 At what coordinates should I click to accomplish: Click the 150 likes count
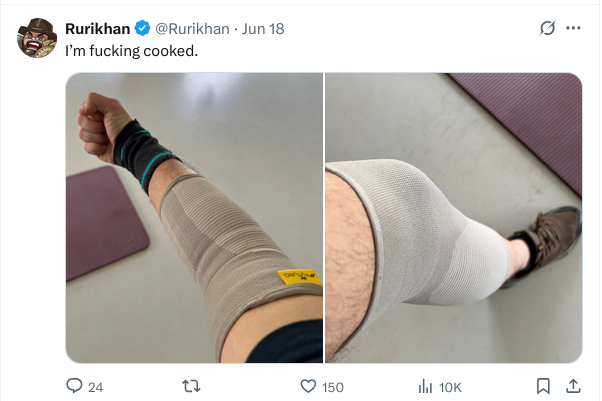pos(332,387)
